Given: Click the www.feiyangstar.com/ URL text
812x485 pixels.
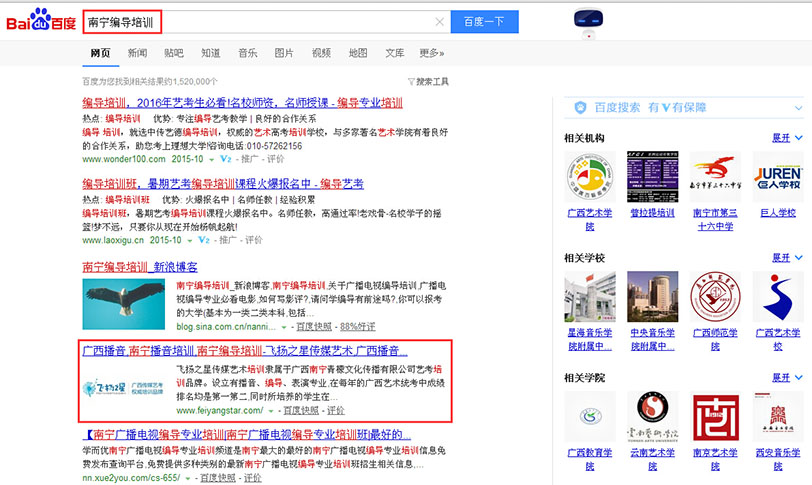Looking at the screenshot, I should [220, 410].
